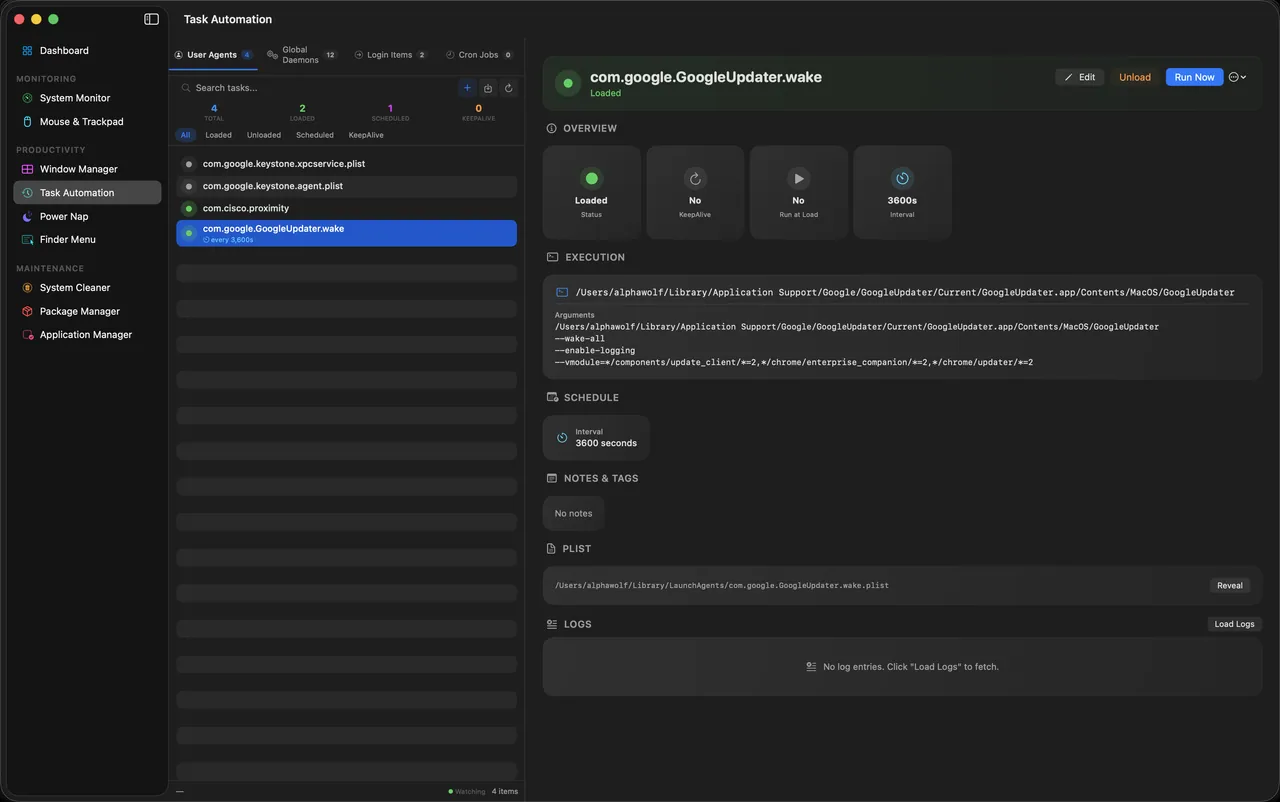The height and width of the screenshot is (802, 1280).
Task: Click the Watching status indicator
Action: pyautogui.click(x=467, y=791)
